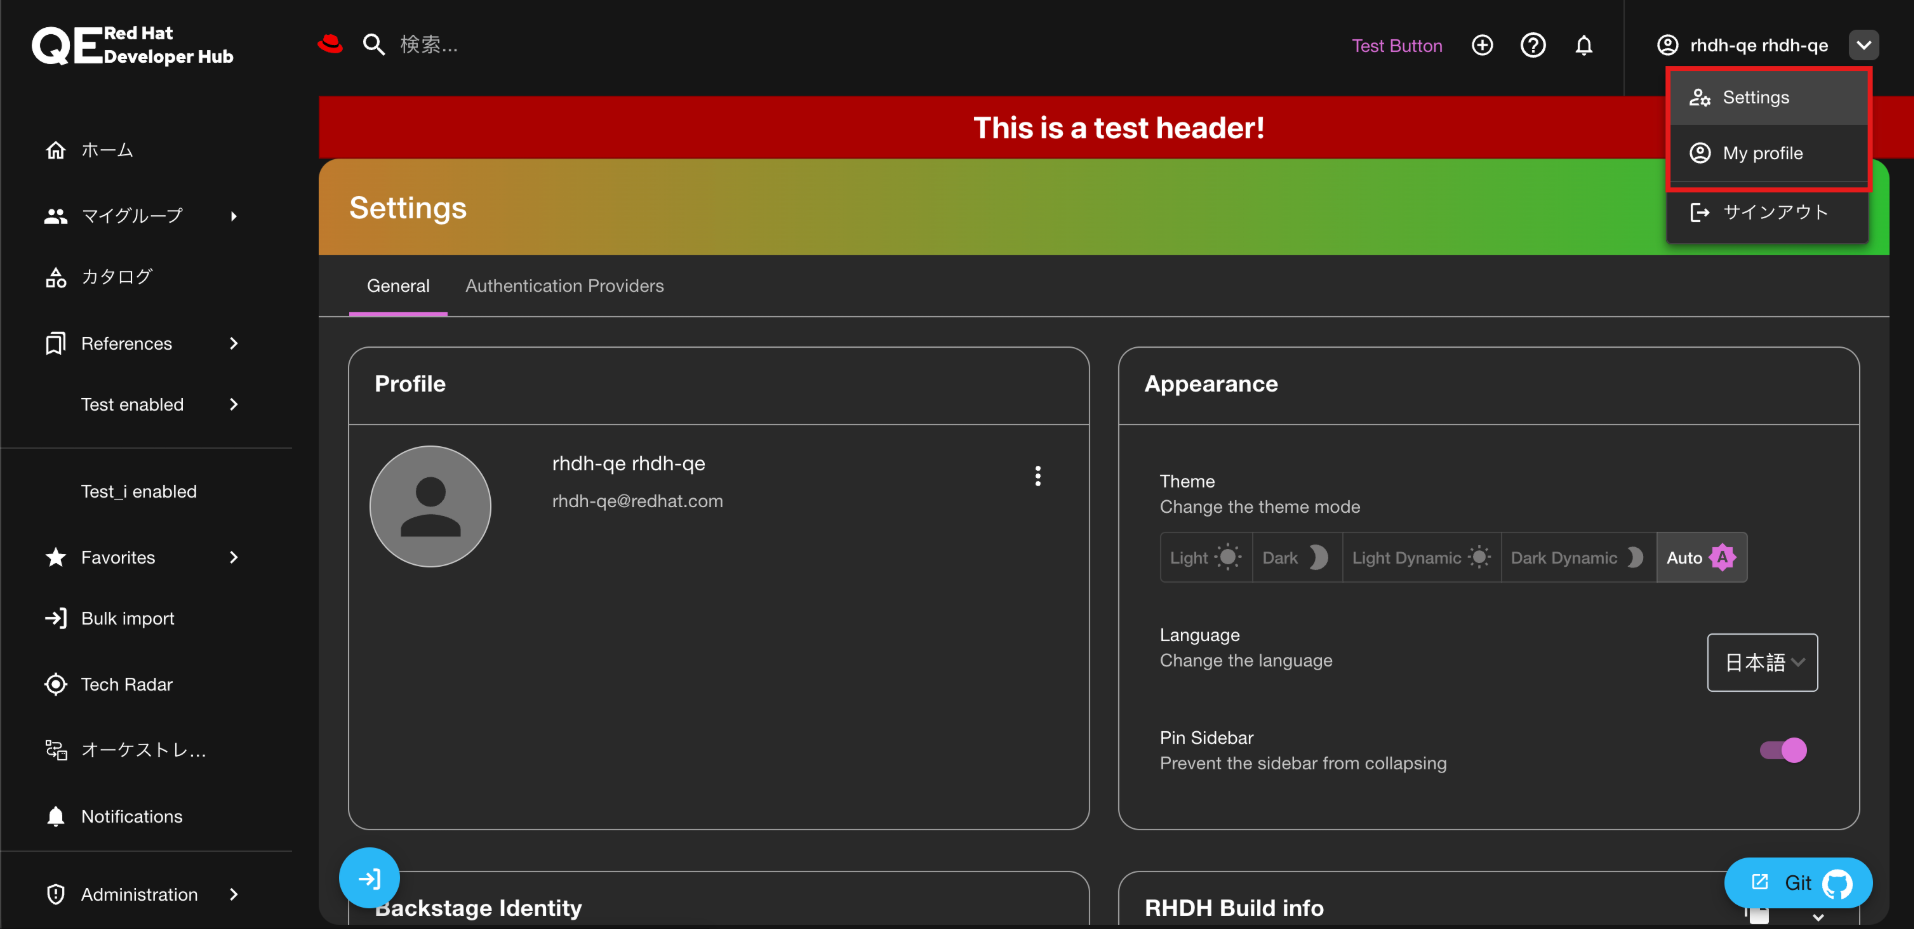Click the Settings gear-person icon in user menu
This screenshot has height=929, width=1914.
[1699, 97]
